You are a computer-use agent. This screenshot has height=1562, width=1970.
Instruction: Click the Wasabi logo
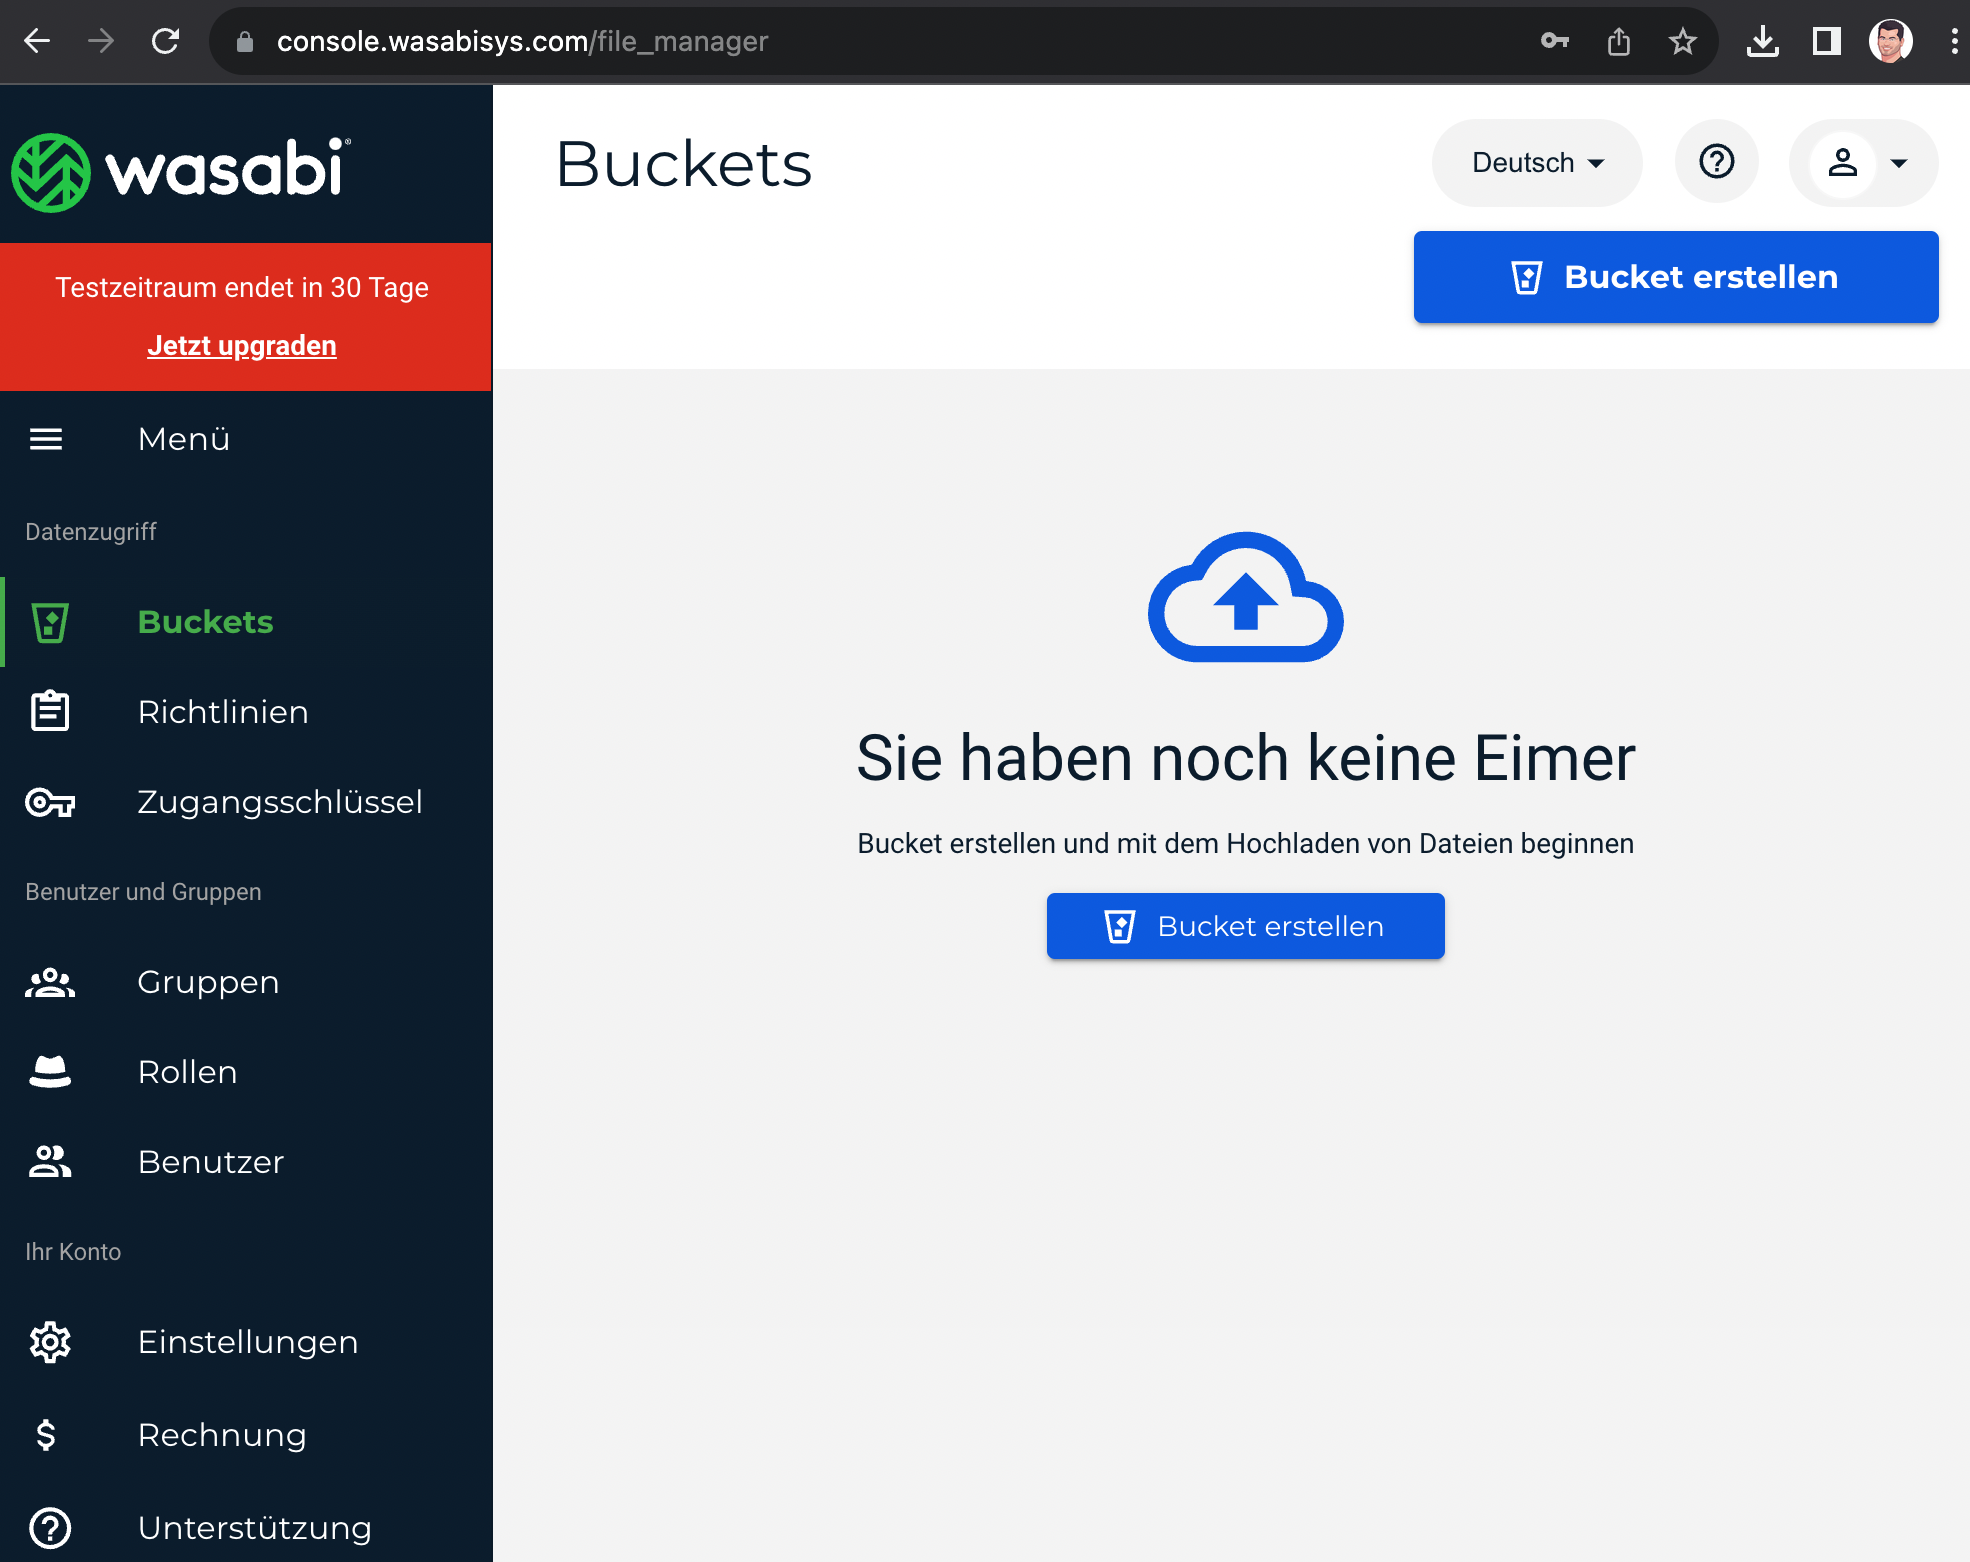[180, 171]
